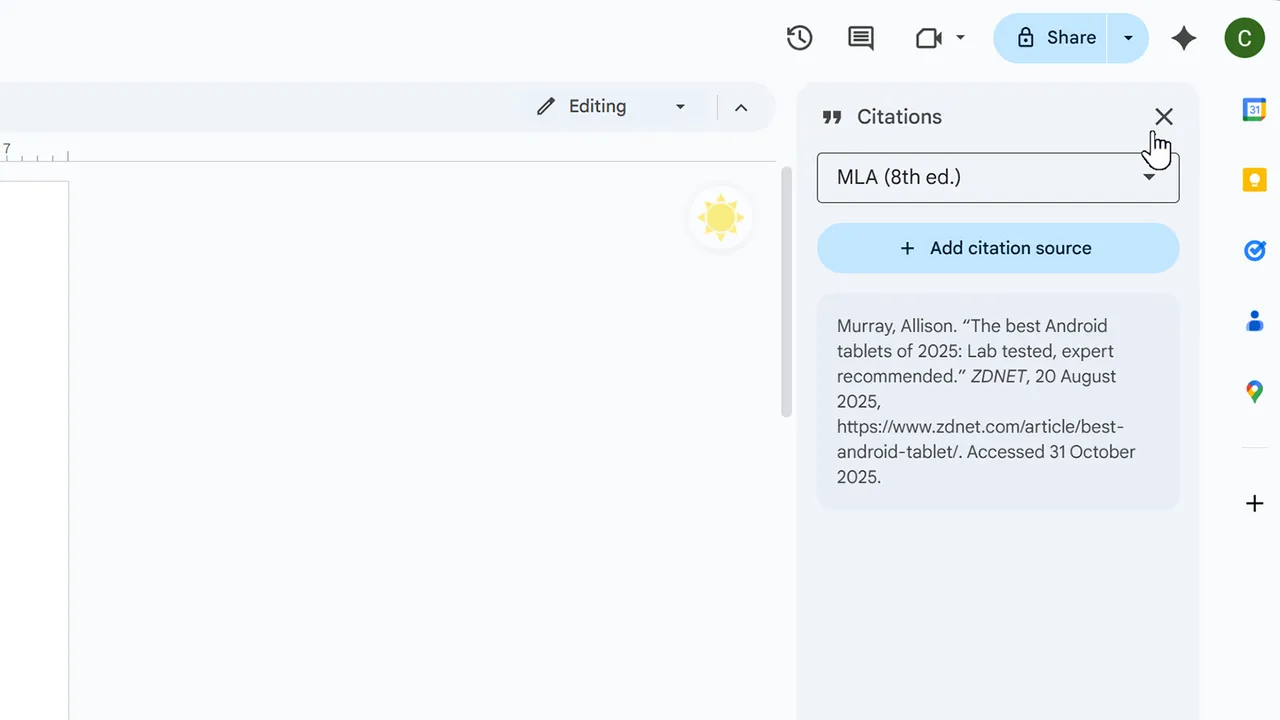Get add-ons via the plus icon
The width and height of the screenshot is (1280, 720).
1255,503
